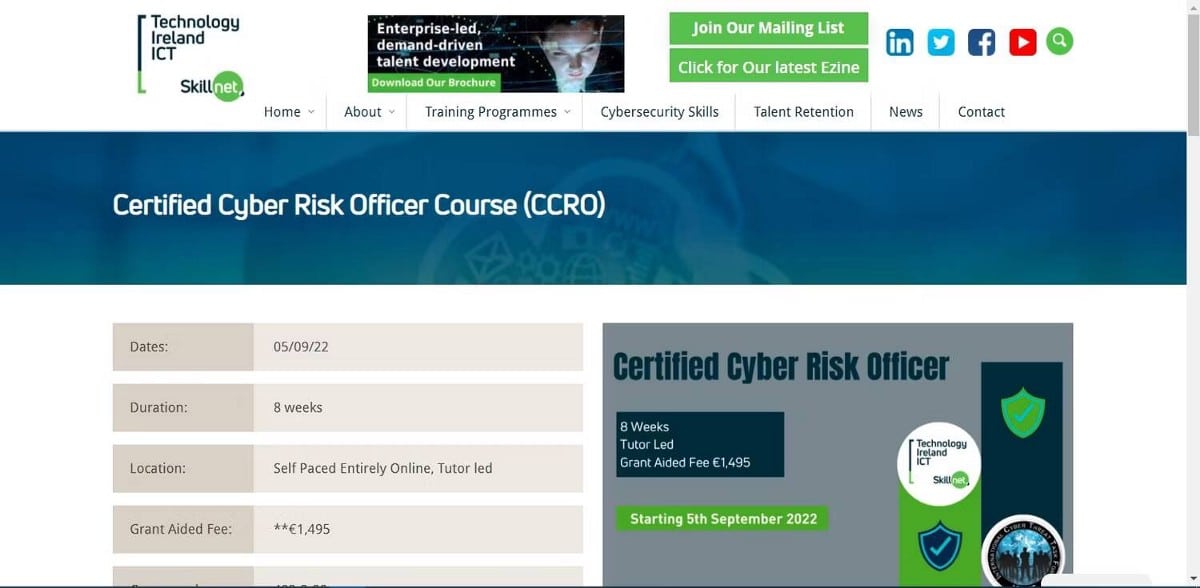Screen dimensions: 1200x588
Task: Click Download Our Brochure banner link
Action: click(x=433, y=83)
